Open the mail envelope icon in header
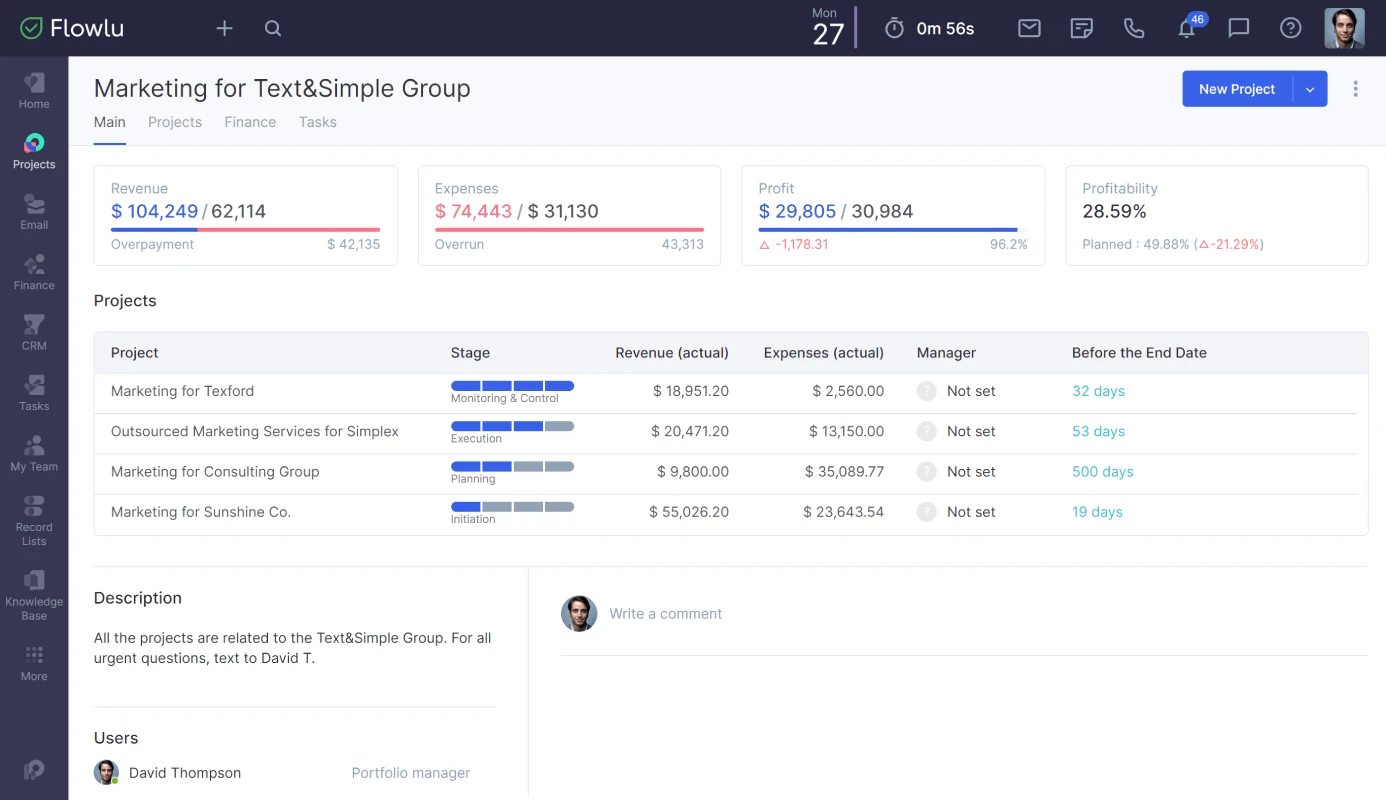This screenshot has height=800, width=1386. [x=1029, y=29]
